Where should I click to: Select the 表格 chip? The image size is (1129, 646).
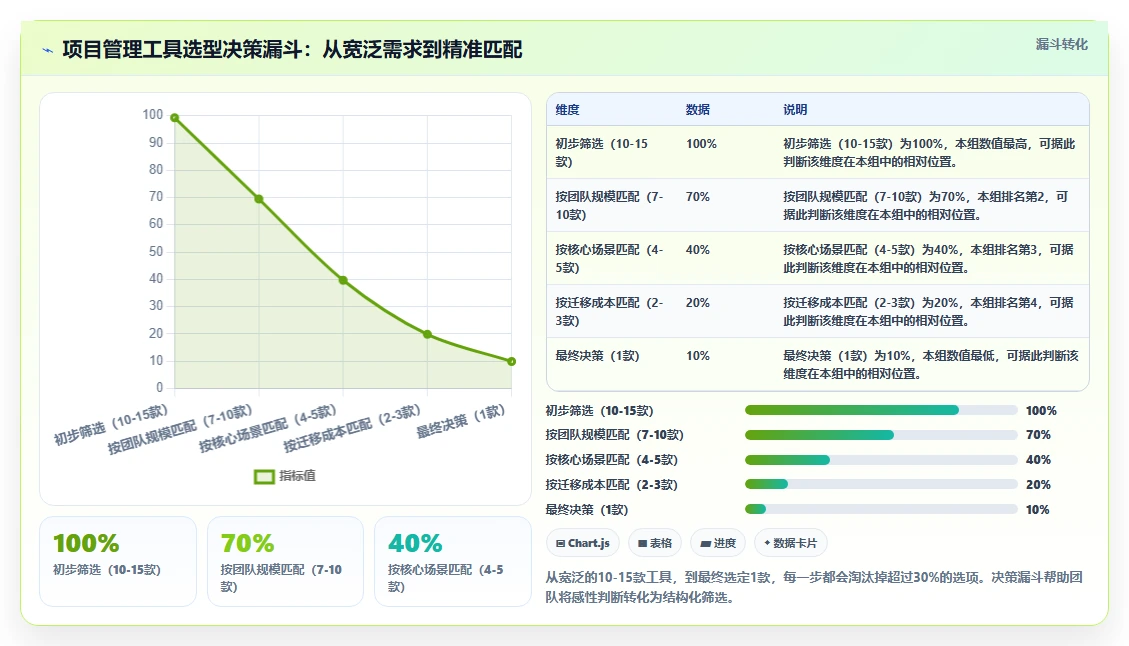[655, 543]
